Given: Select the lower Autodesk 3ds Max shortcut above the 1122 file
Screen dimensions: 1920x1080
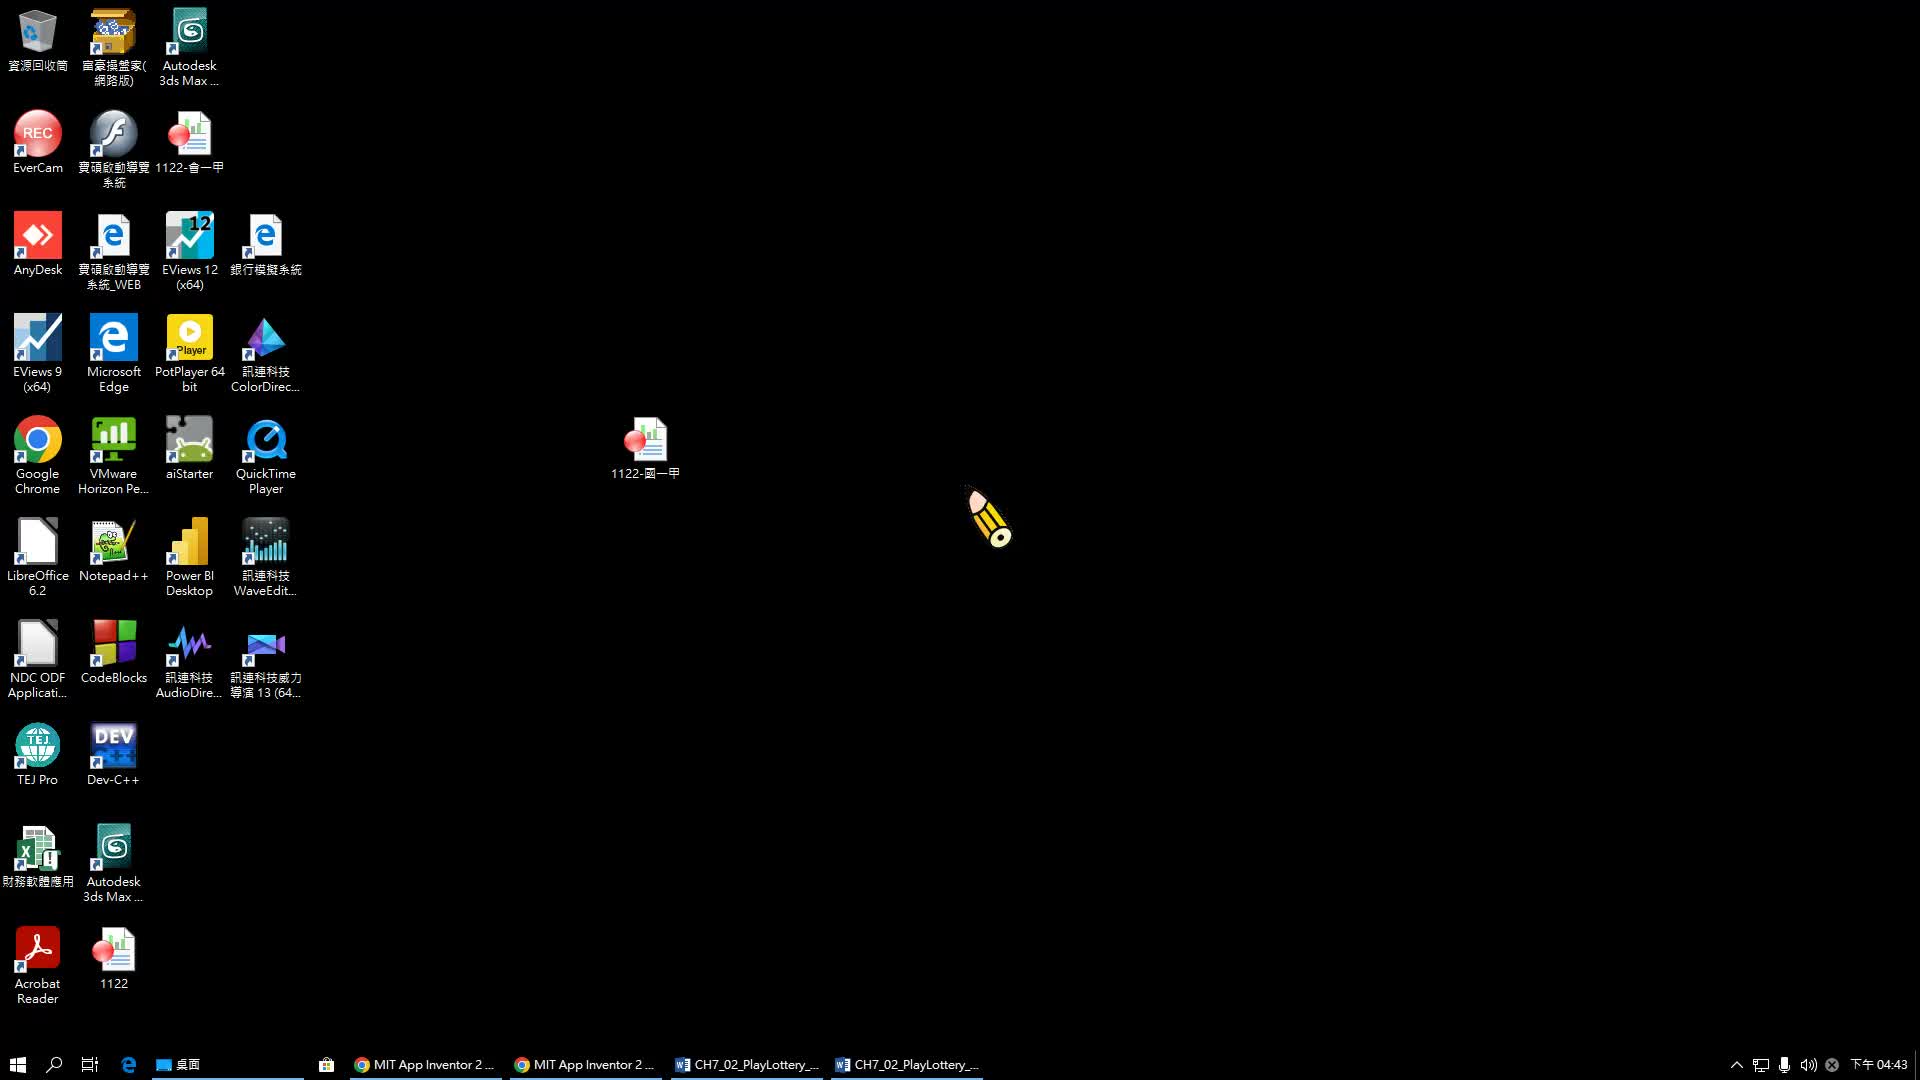Looking at the screenshot, I should click(114, 863).
